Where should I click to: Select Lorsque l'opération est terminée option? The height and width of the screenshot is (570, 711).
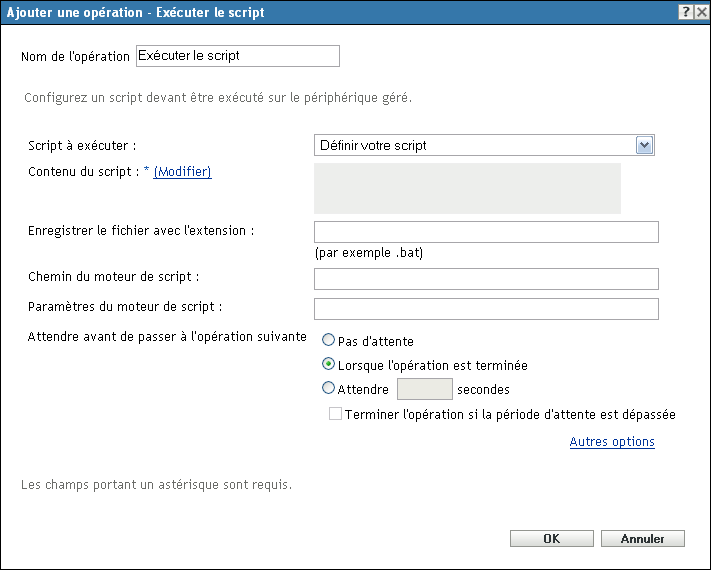[x=328, y=364]
